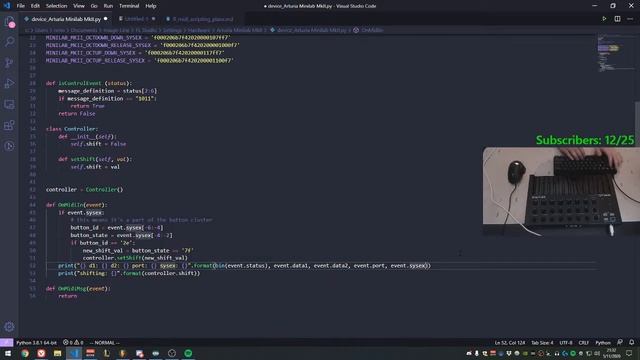Image resolution: width=640 pixels, height=360 pixels.
Task: Switch to device_Arturia Minilab MkII.py tab
Action: [66, 19]
